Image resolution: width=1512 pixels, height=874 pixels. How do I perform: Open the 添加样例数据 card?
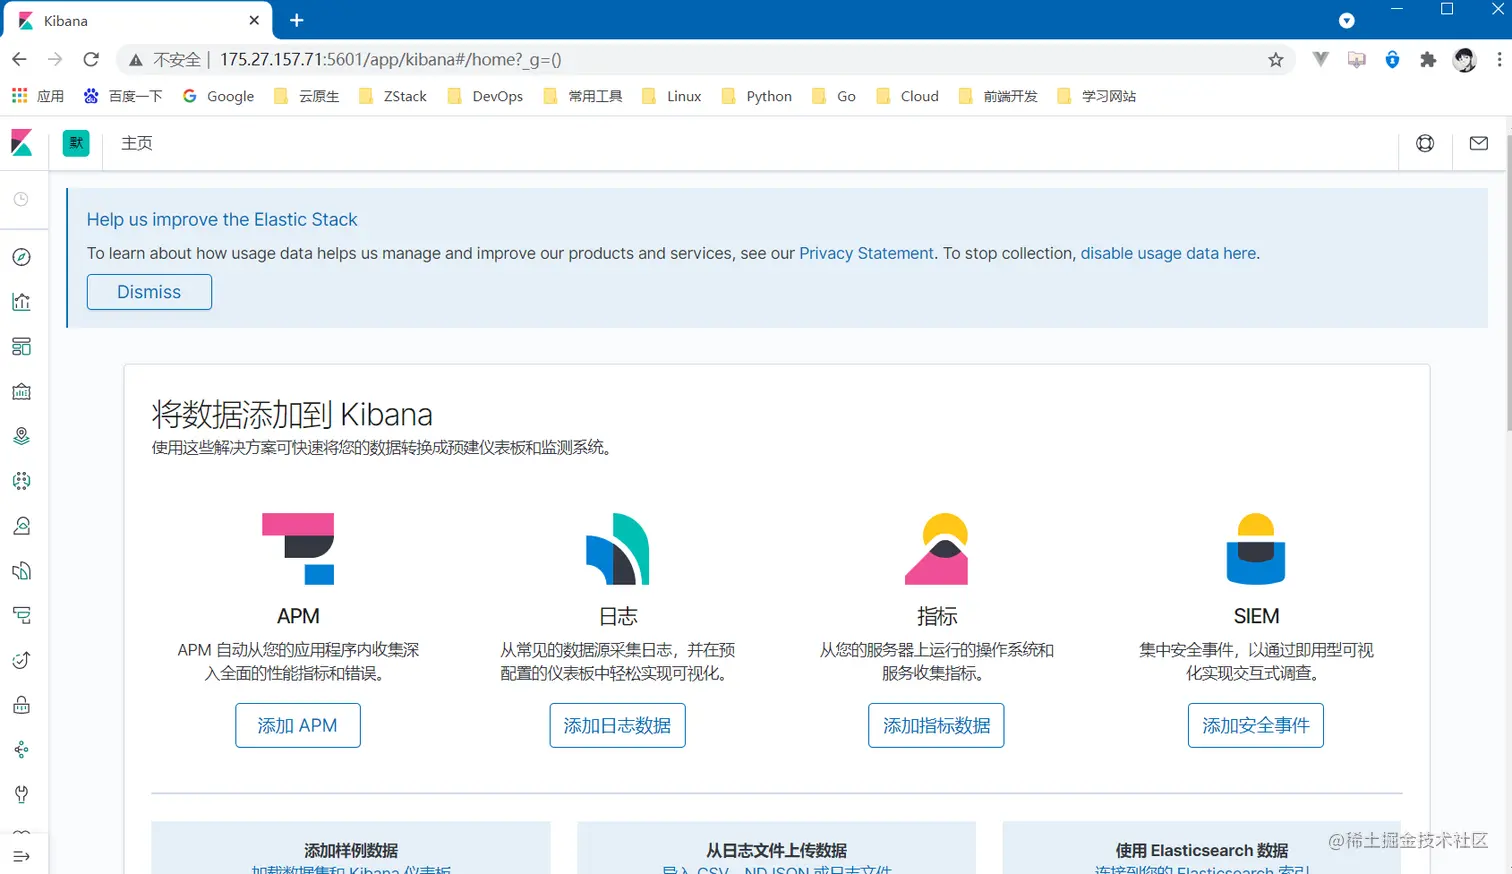pyautogui.click(x=351, y=848)
